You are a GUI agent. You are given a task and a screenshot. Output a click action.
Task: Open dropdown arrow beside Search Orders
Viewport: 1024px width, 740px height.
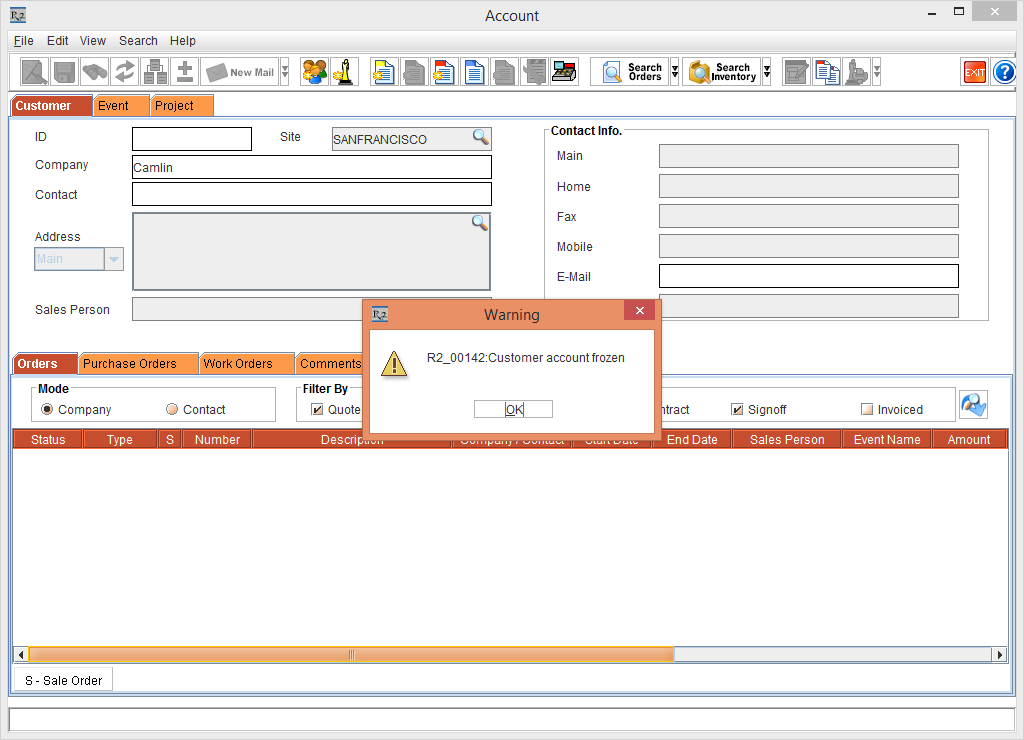pyautogui.click(x=675, y=72)
